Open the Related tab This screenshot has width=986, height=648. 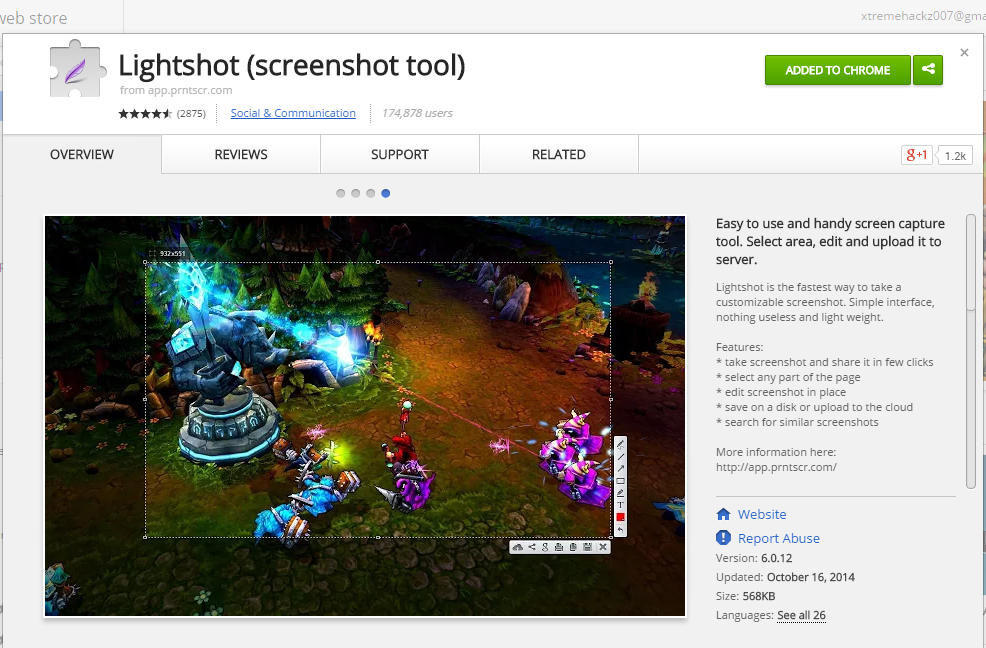coord(559,154)
